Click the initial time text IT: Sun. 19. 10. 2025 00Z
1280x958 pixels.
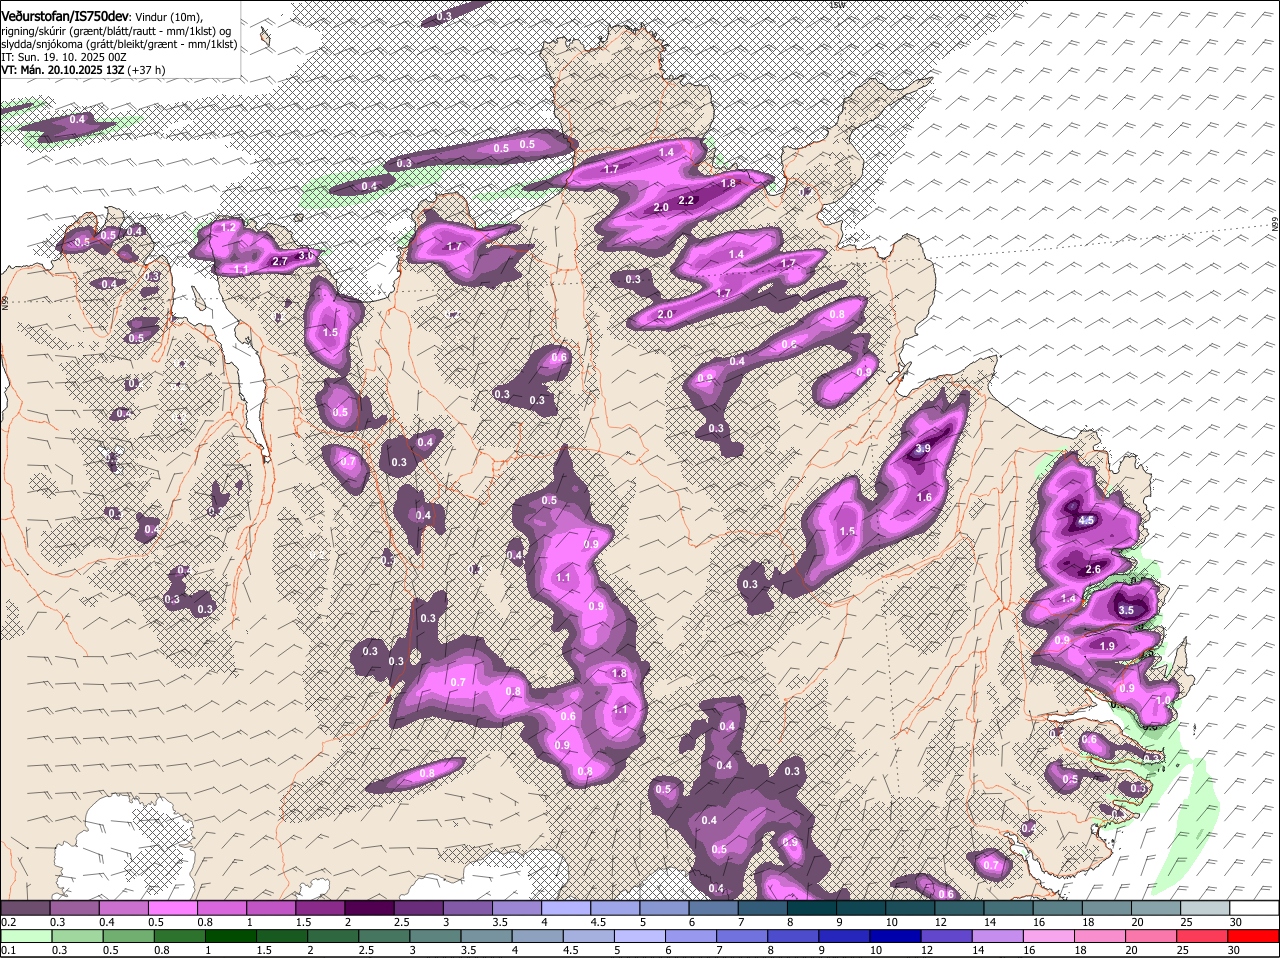point(63,57)
